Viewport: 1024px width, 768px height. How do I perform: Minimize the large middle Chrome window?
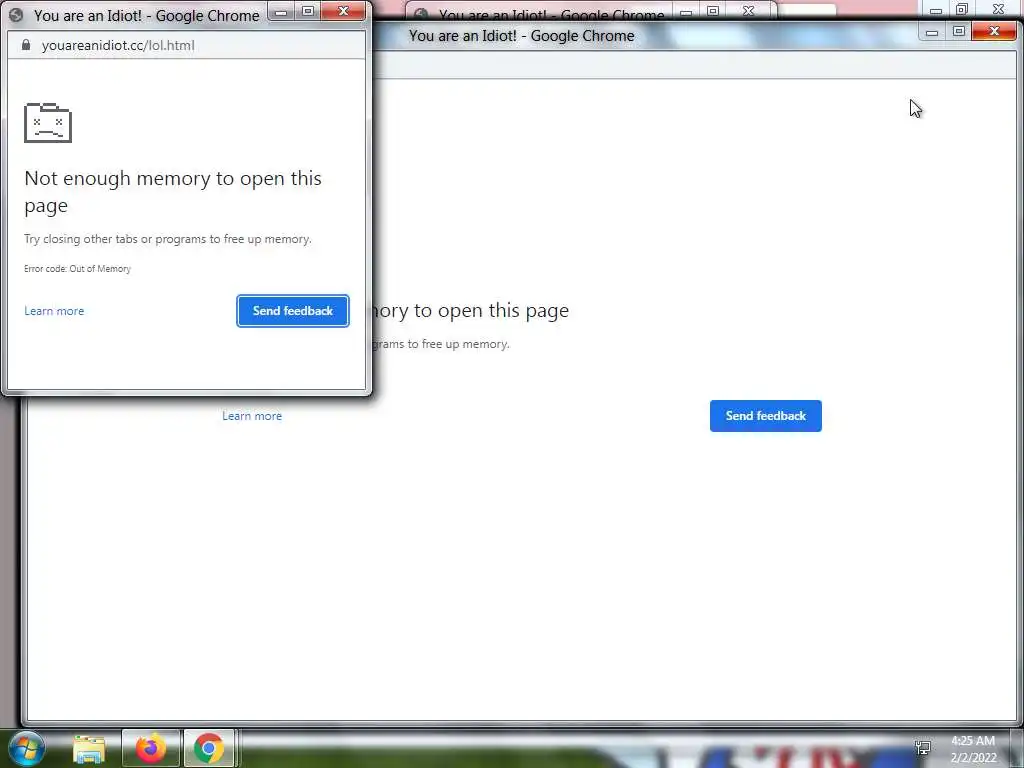click(x=932, y=31)
